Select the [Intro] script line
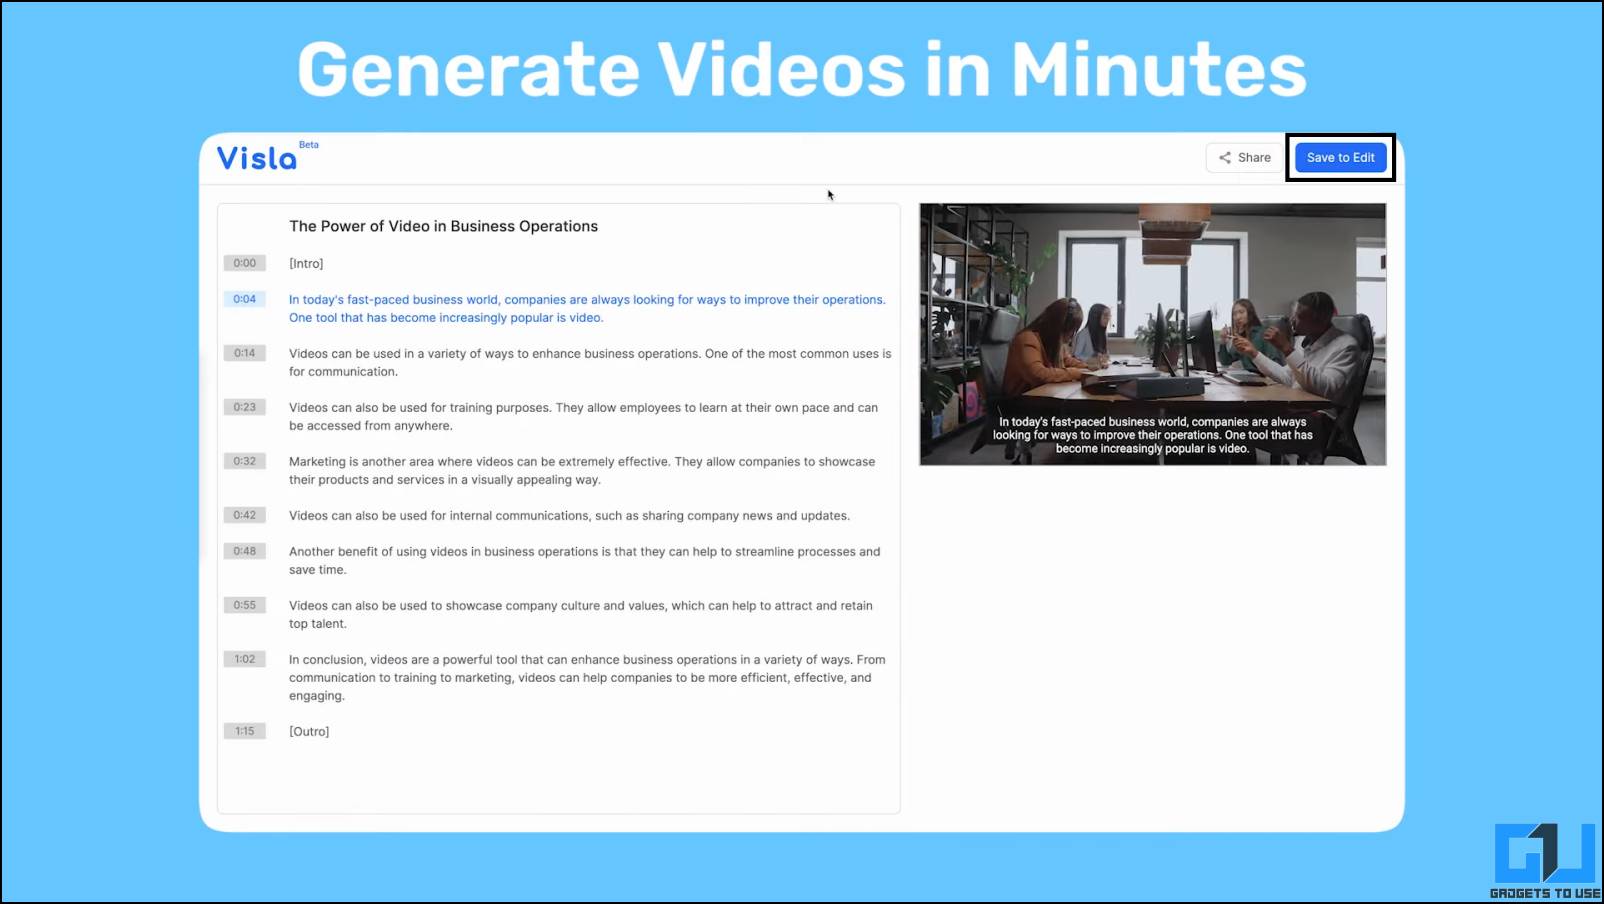Image resolution: width=1604 pixels, height=904 pixels. point(306,264)
